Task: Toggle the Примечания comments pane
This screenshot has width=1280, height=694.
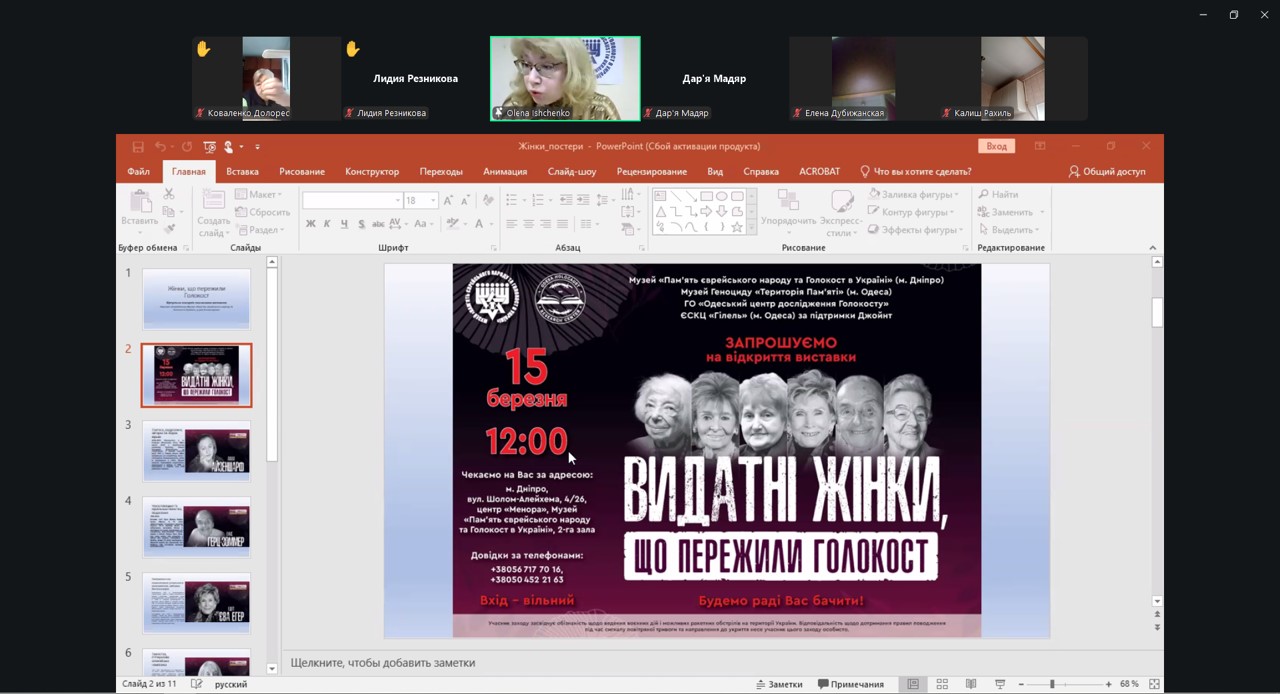Action: (x=851, y=684)
